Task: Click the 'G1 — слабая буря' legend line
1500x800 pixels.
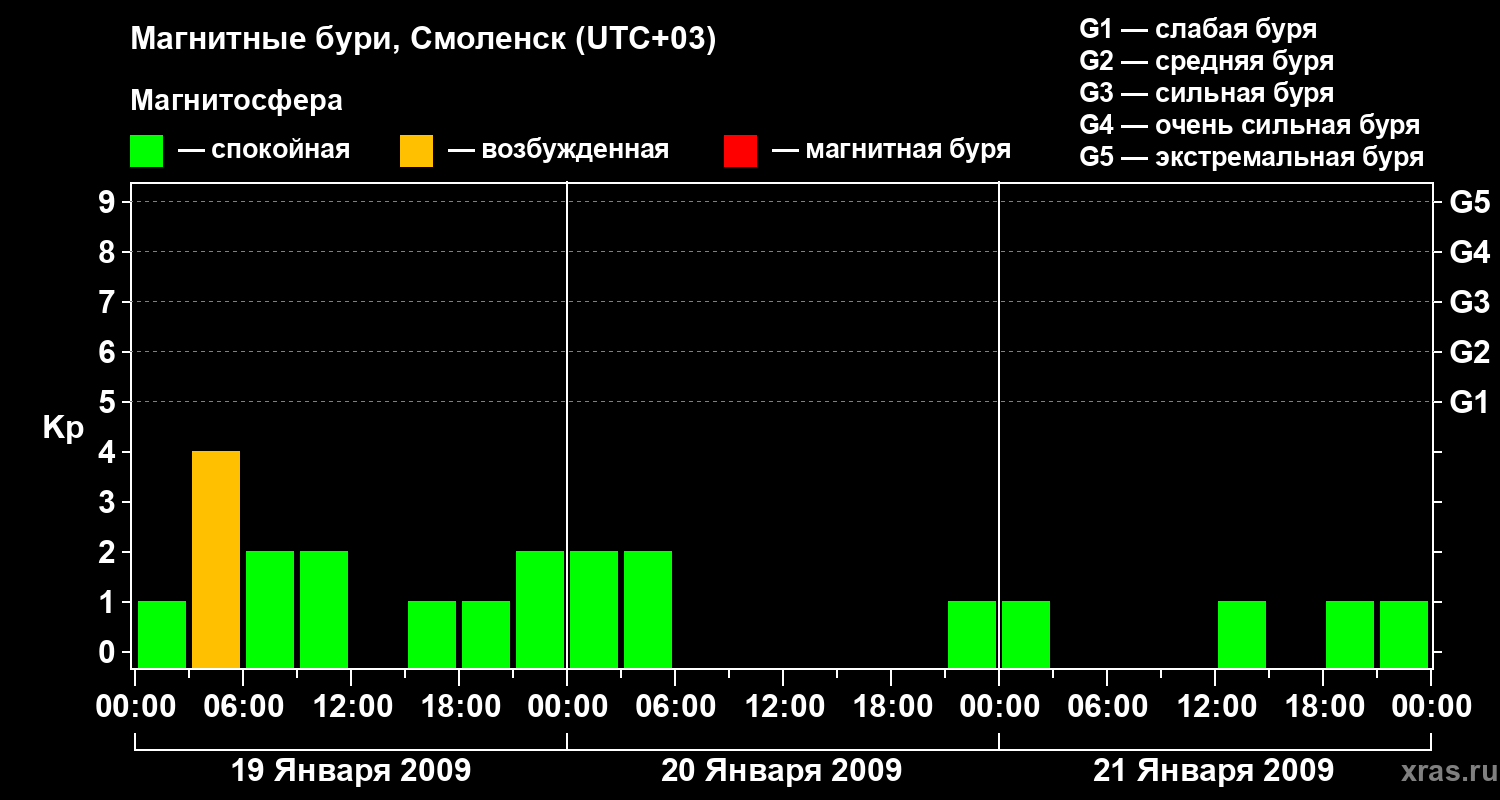Action: click(1198, 29)
